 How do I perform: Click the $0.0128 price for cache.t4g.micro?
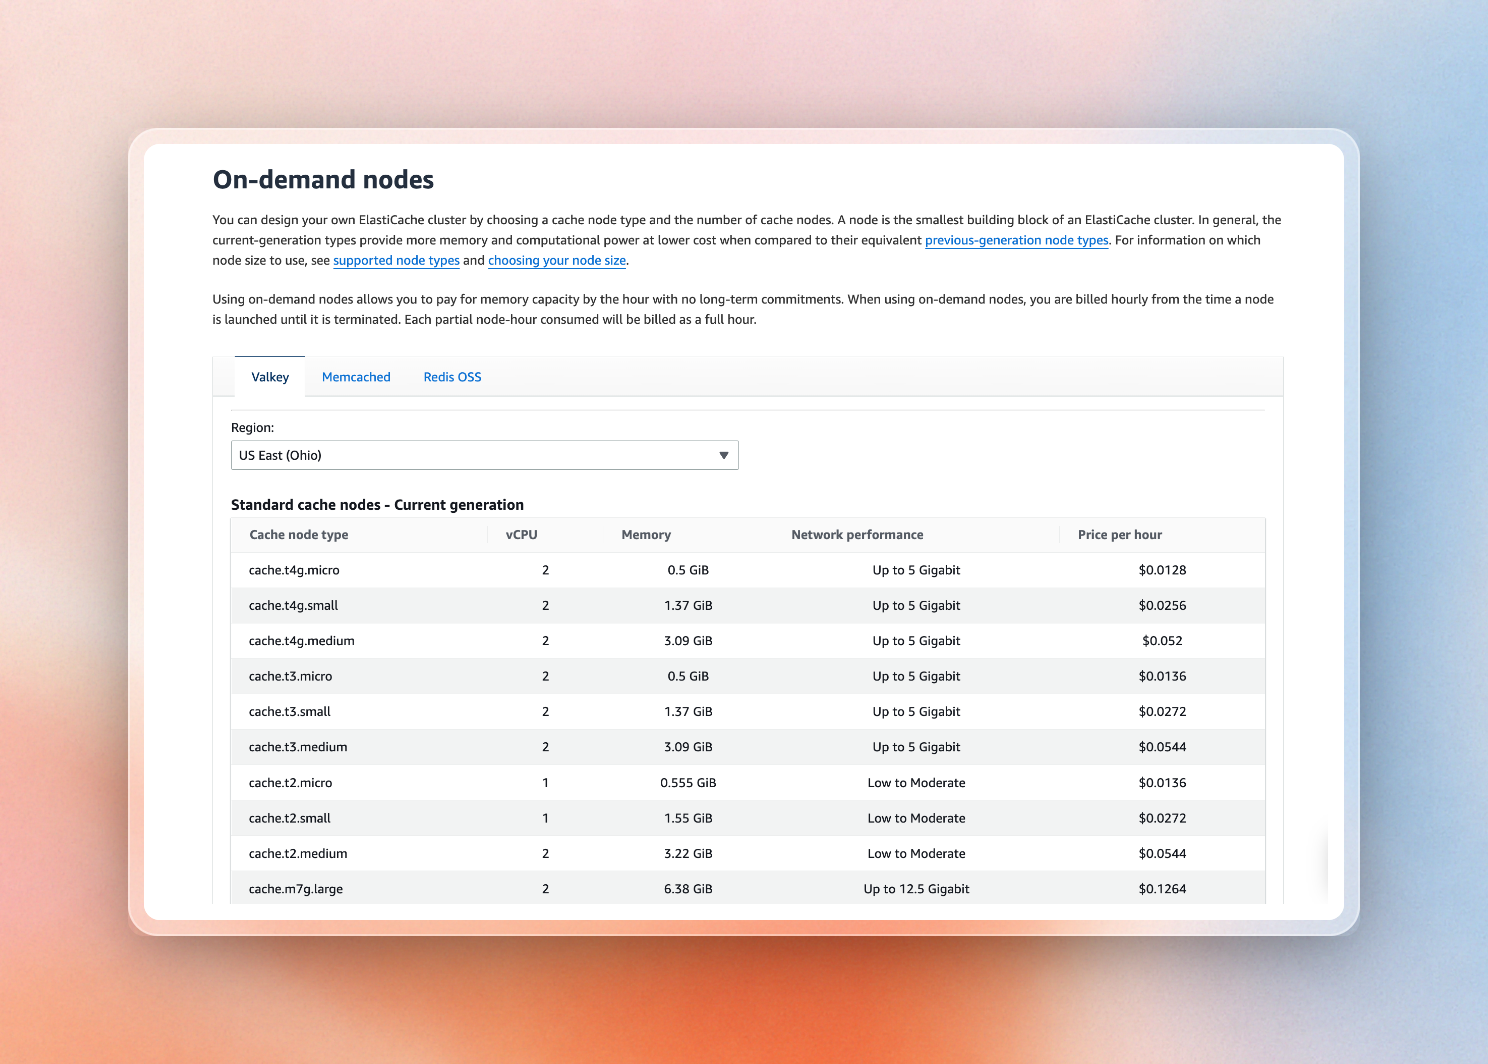pyautogui.click(x=1162, y=570)
